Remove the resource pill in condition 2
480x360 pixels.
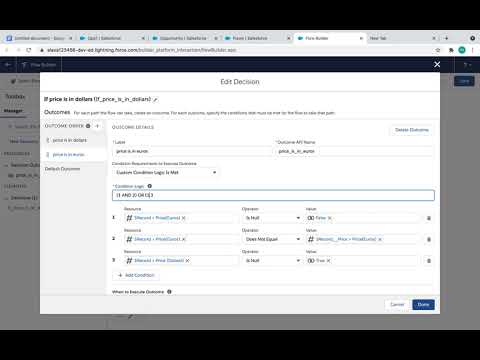(x=184, y=239)
